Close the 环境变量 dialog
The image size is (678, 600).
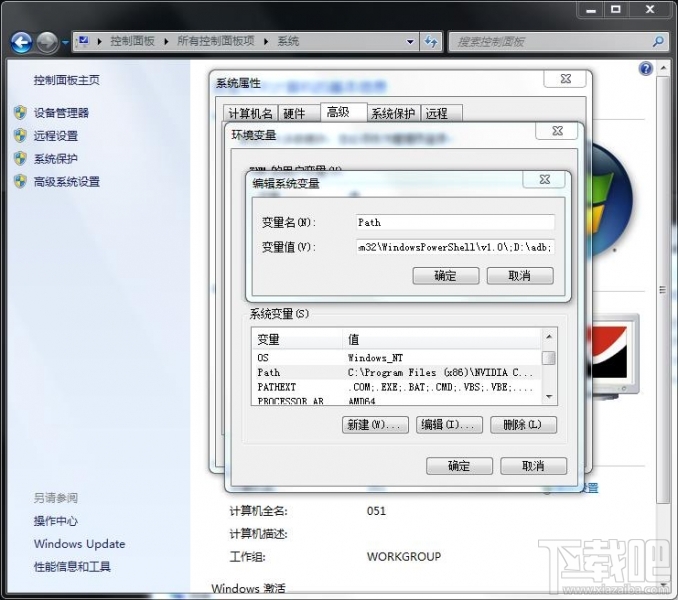(557, 131)
